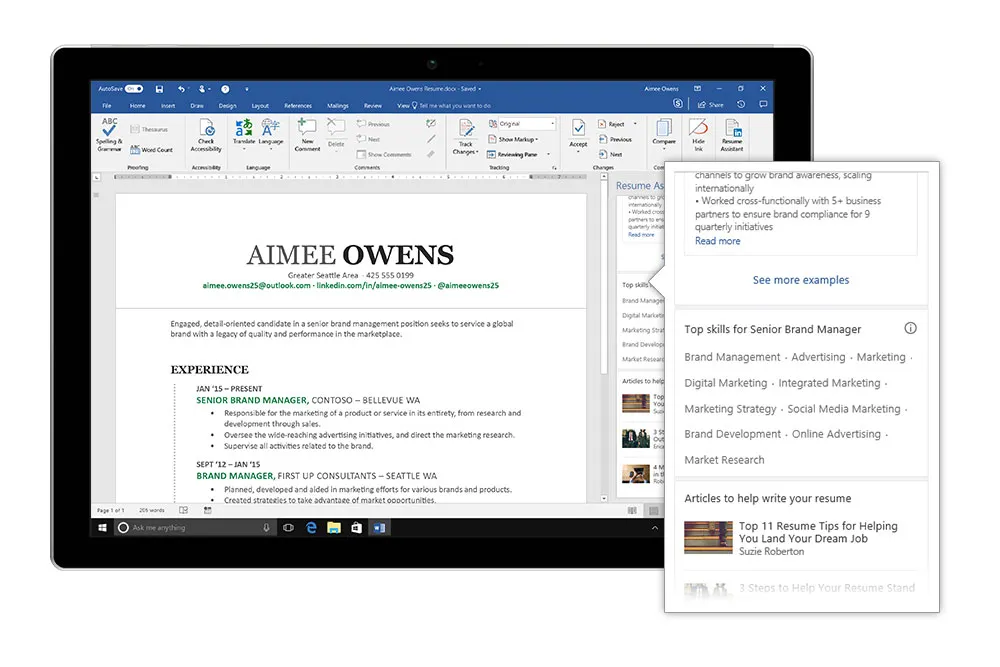Expand the Show Markup dropdown
The height and width of the screenshot is (667, 1000).
pyautogui.click(x=517, y=139)
